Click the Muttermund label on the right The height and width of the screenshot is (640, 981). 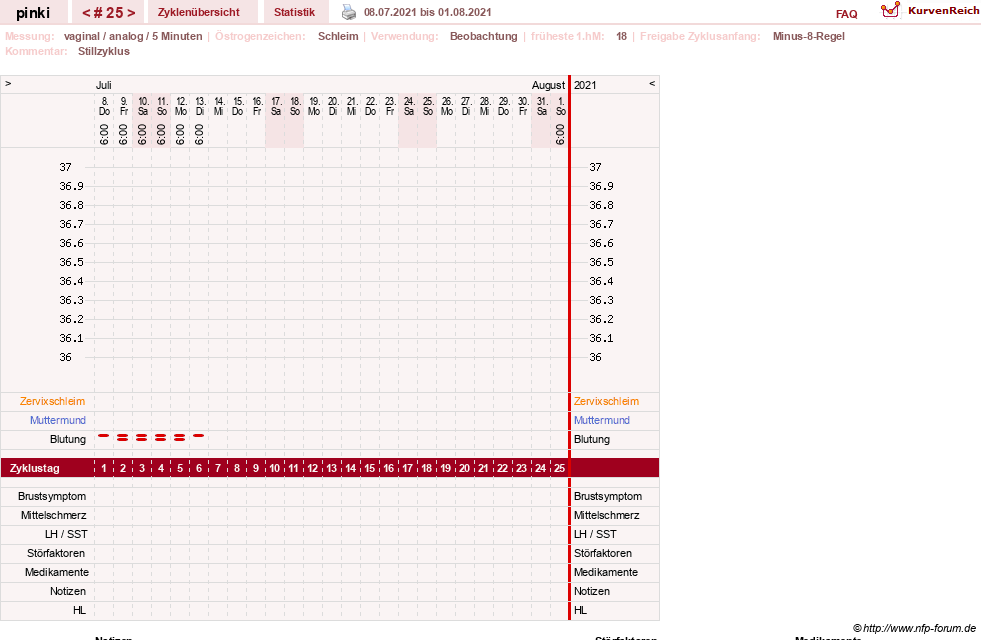click(x=602, y=420)
